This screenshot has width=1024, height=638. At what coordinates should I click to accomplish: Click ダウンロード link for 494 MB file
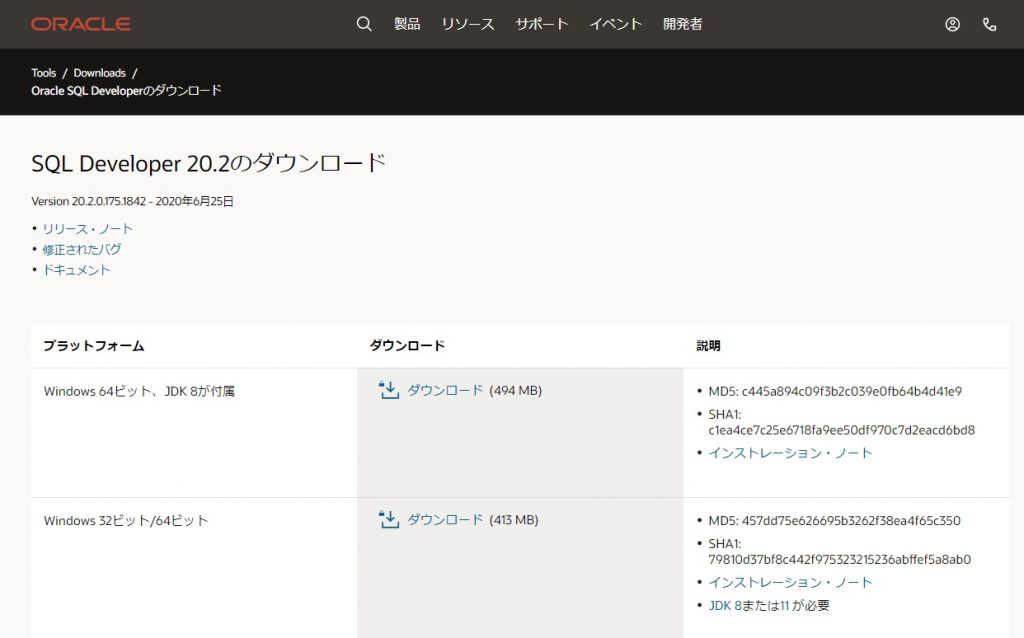(x=445, y=390)
